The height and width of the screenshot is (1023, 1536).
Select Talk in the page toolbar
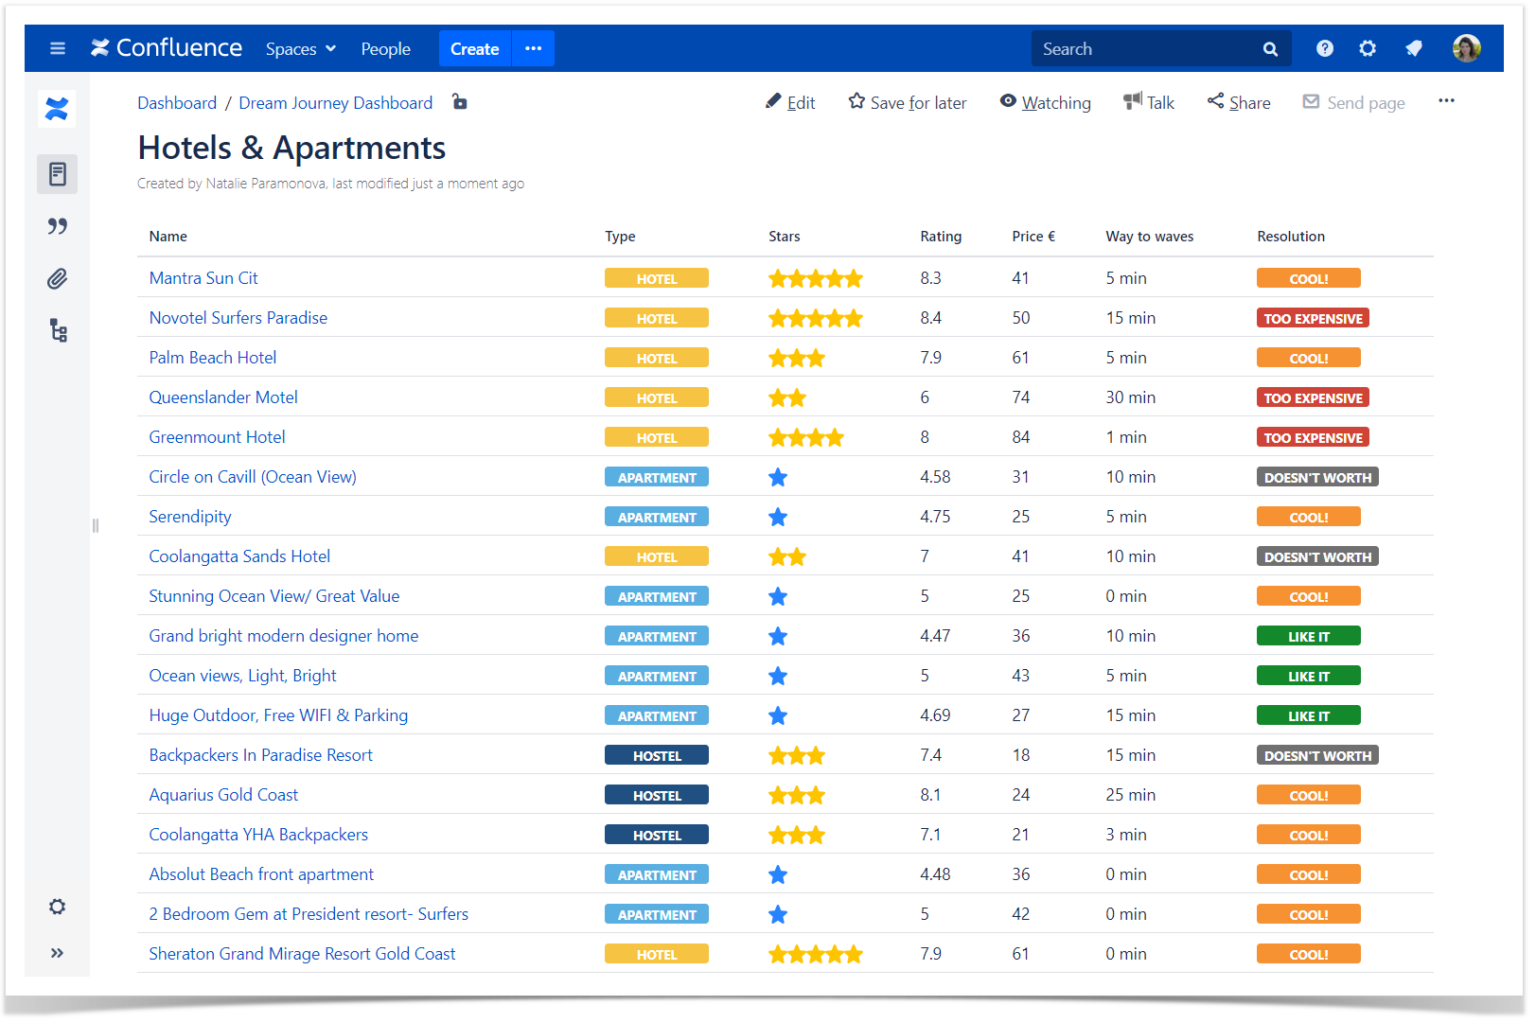(1148, 101)
